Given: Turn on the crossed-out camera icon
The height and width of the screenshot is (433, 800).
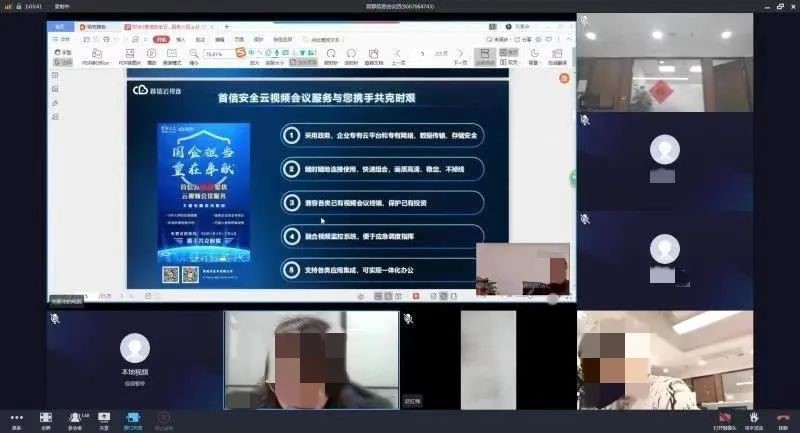Looking at the screenshot, I should coord(724,418).
